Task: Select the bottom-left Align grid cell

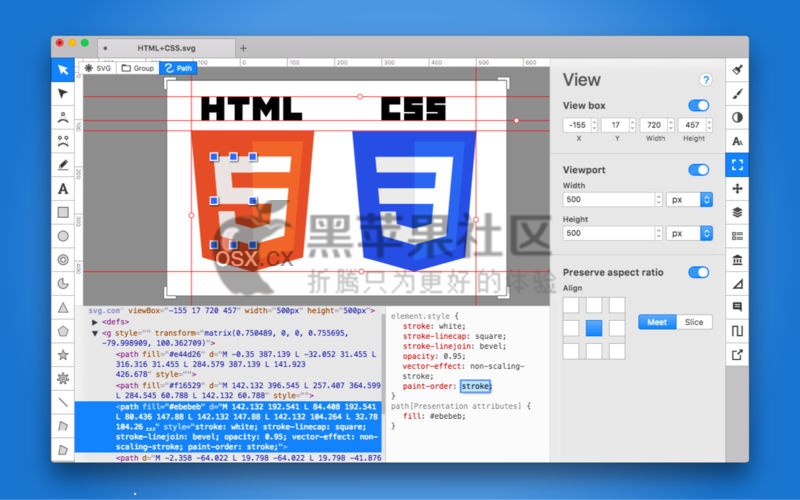Action: click(571, 351)
